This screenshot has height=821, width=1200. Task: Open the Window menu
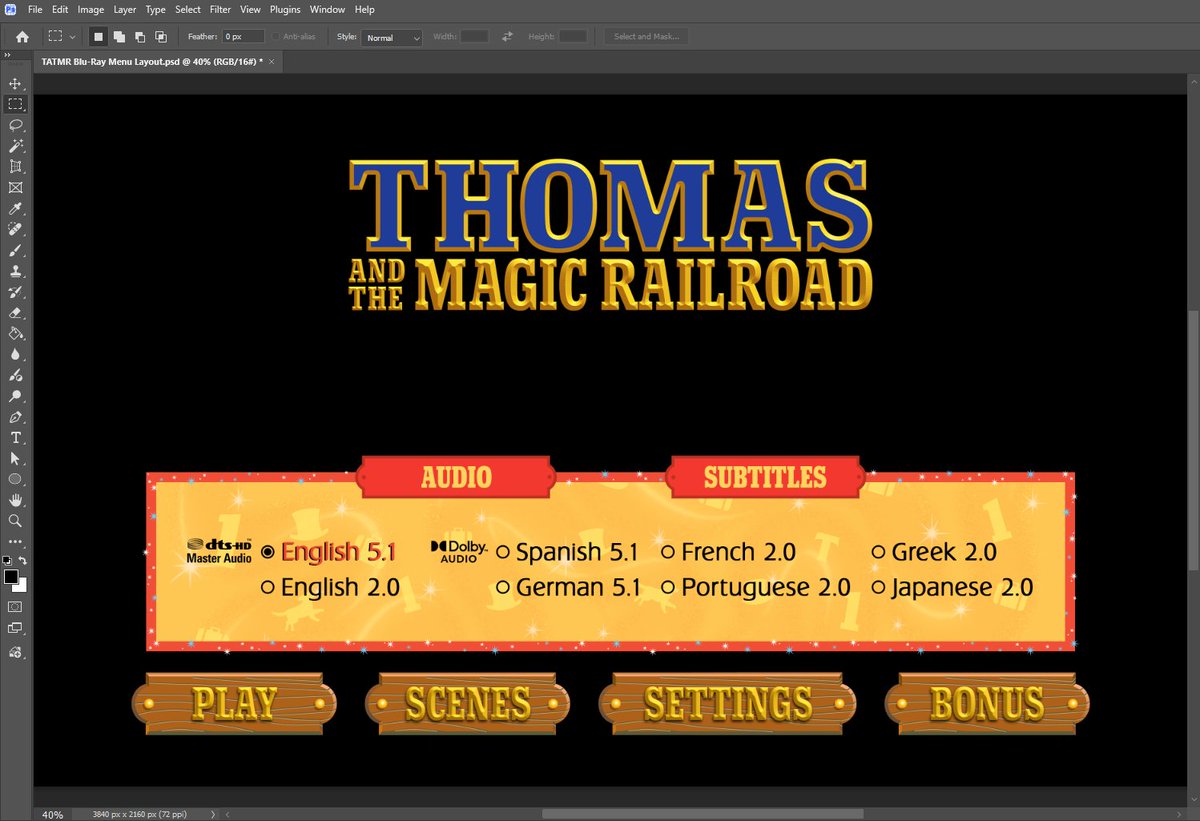click(327, 9)
